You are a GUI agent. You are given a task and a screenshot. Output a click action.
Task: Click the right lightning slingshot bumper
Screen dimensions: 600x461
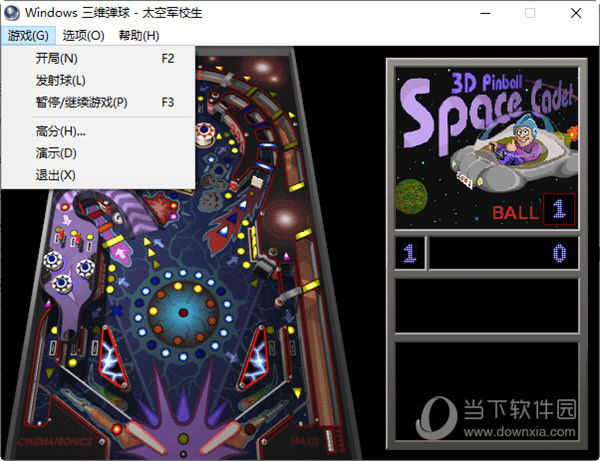tap(255, 357)
